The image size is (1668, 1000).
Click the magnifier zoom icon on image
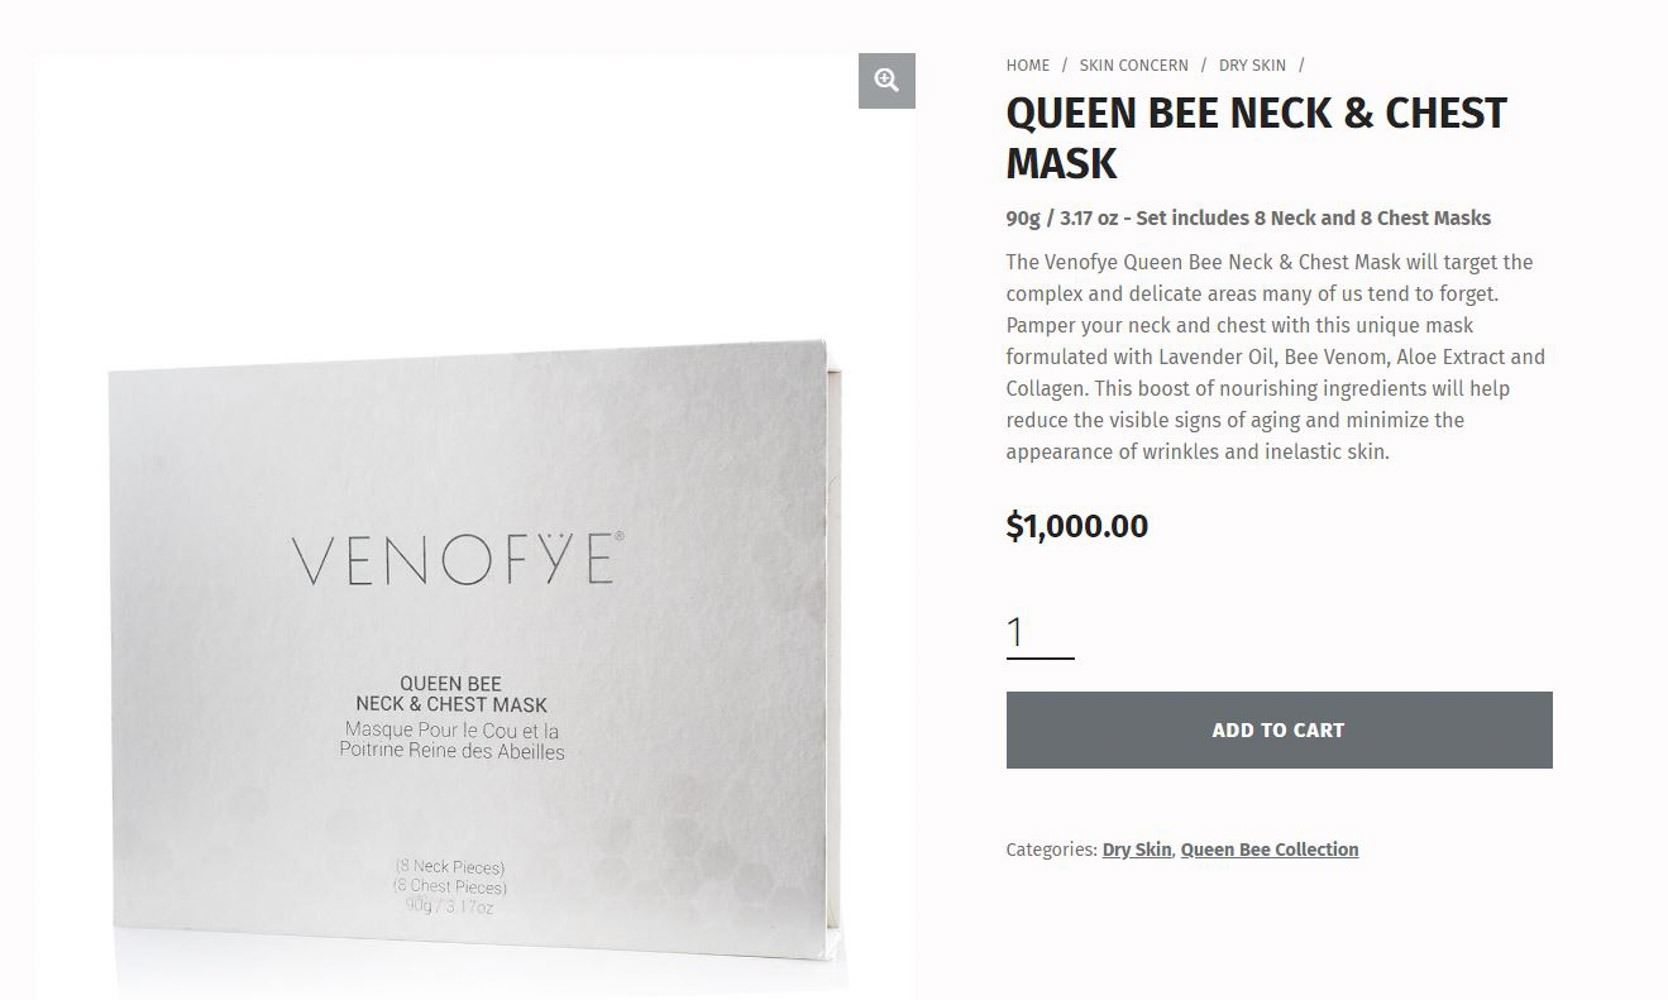pos(886,80)
